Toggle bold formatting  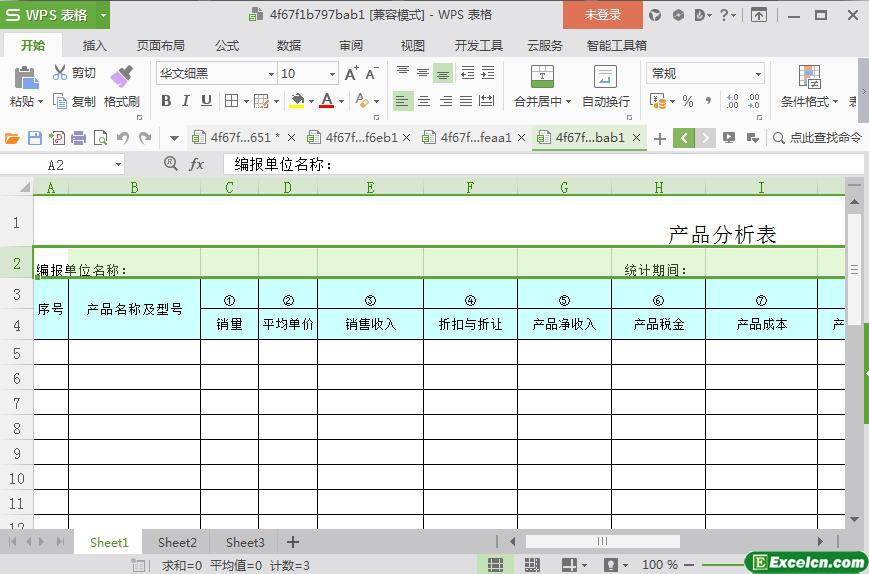coord(166,100)
